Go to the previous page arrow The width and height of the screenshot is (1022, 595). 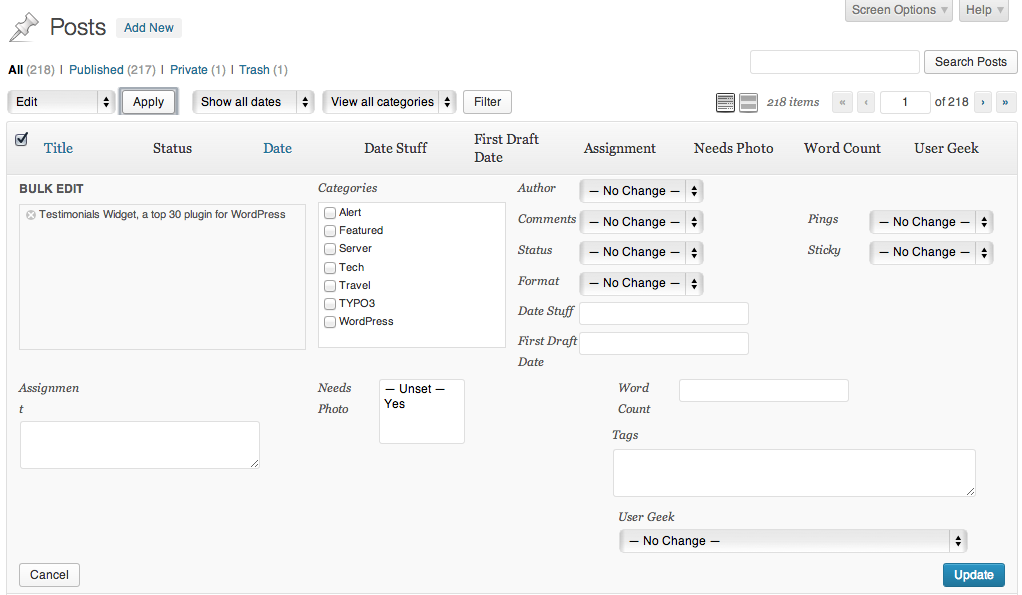[866, 102]
